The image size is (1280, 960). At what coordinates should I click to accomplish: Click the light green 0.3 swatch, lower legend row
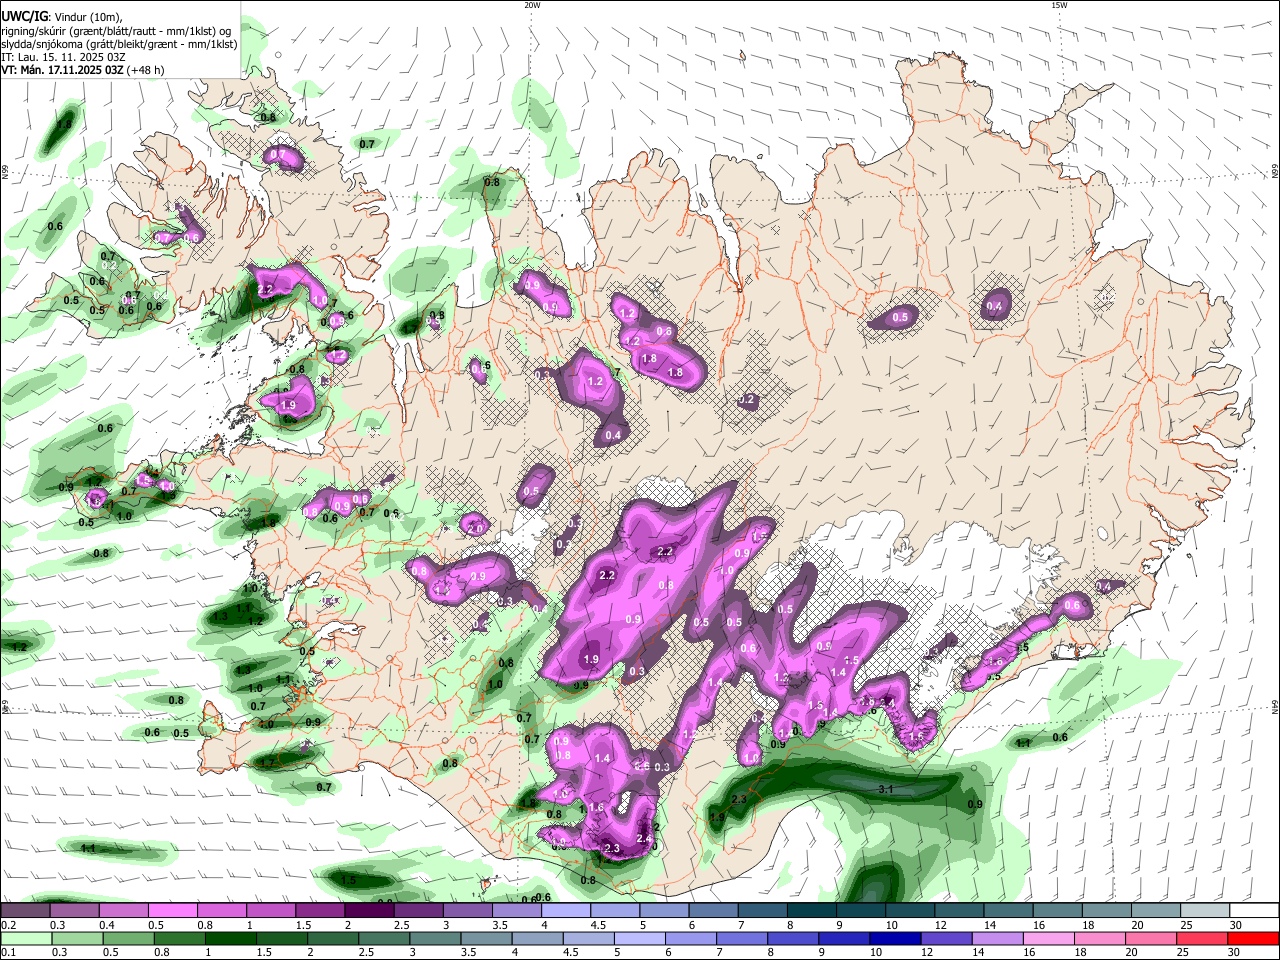(77, 938)
